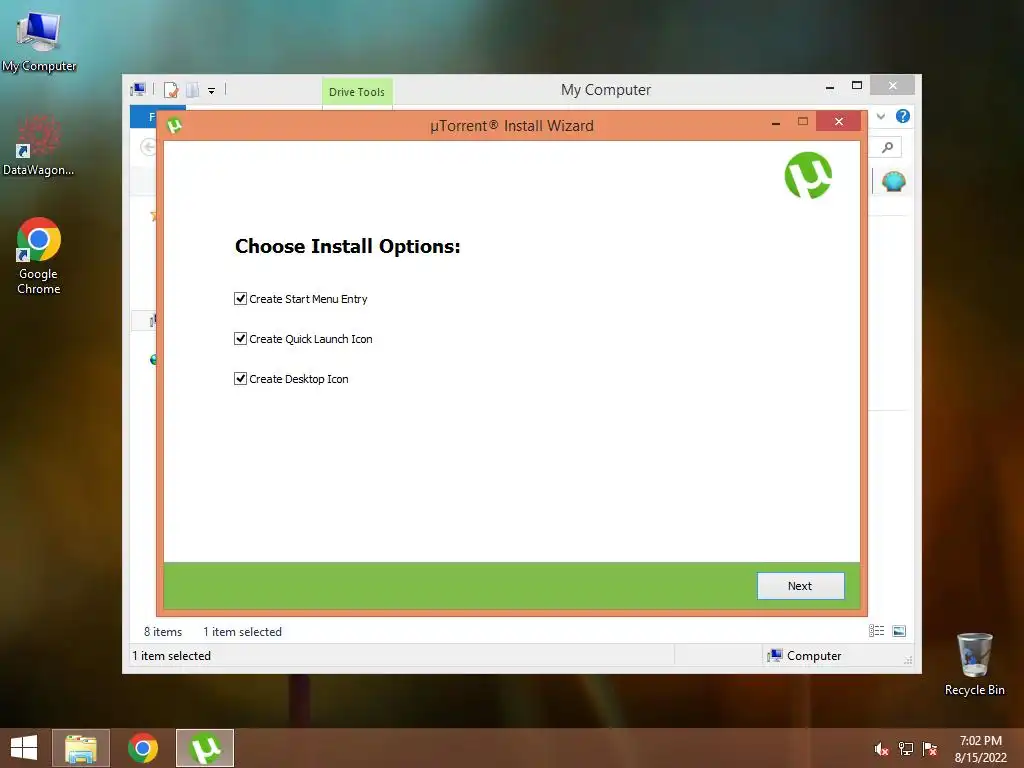Click µTorrent icon in wizard title bar
The width and height of the screenshot is (1024, 768).
tap(174, 125)
